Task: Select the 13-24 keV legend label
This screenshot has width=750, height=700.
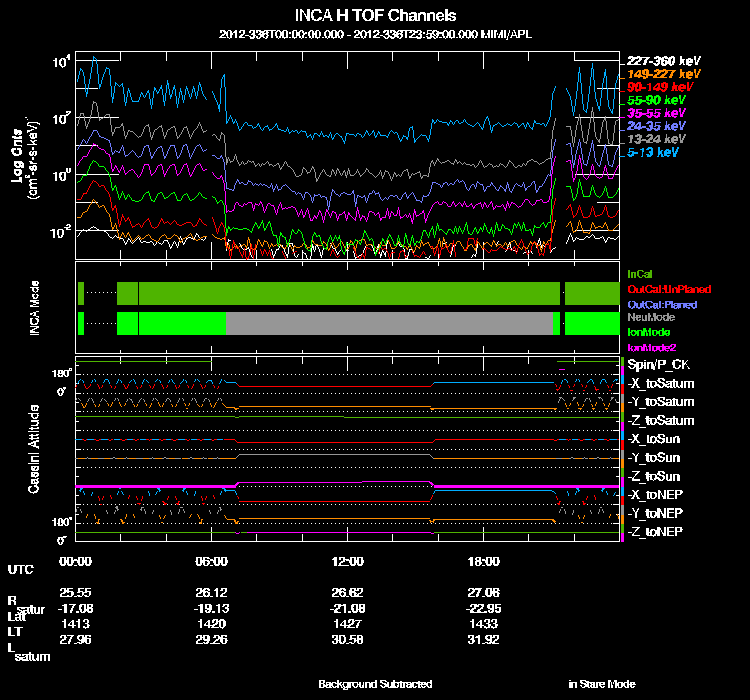Action: [656, 139]
